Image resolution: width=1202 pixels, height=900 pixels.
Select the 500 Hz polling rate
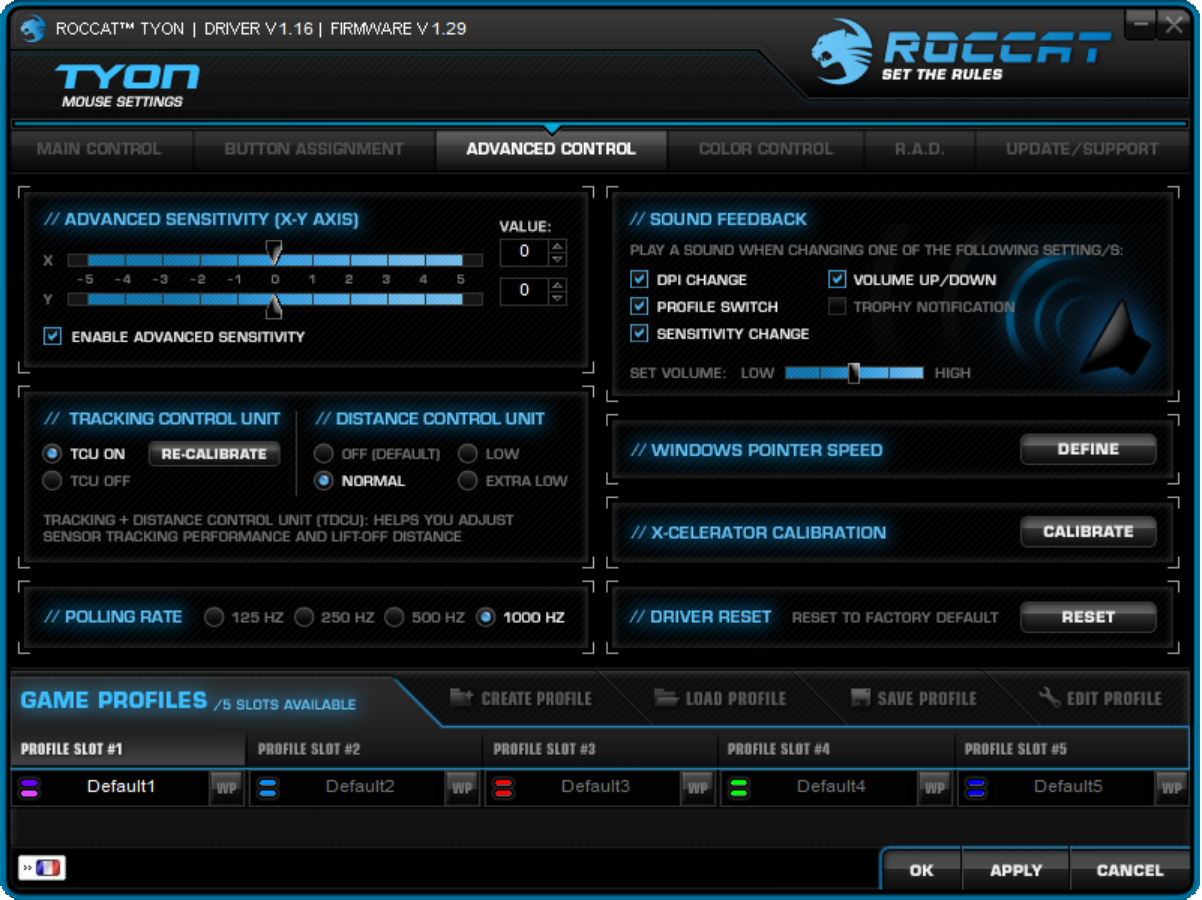click(x=394, y=617)
